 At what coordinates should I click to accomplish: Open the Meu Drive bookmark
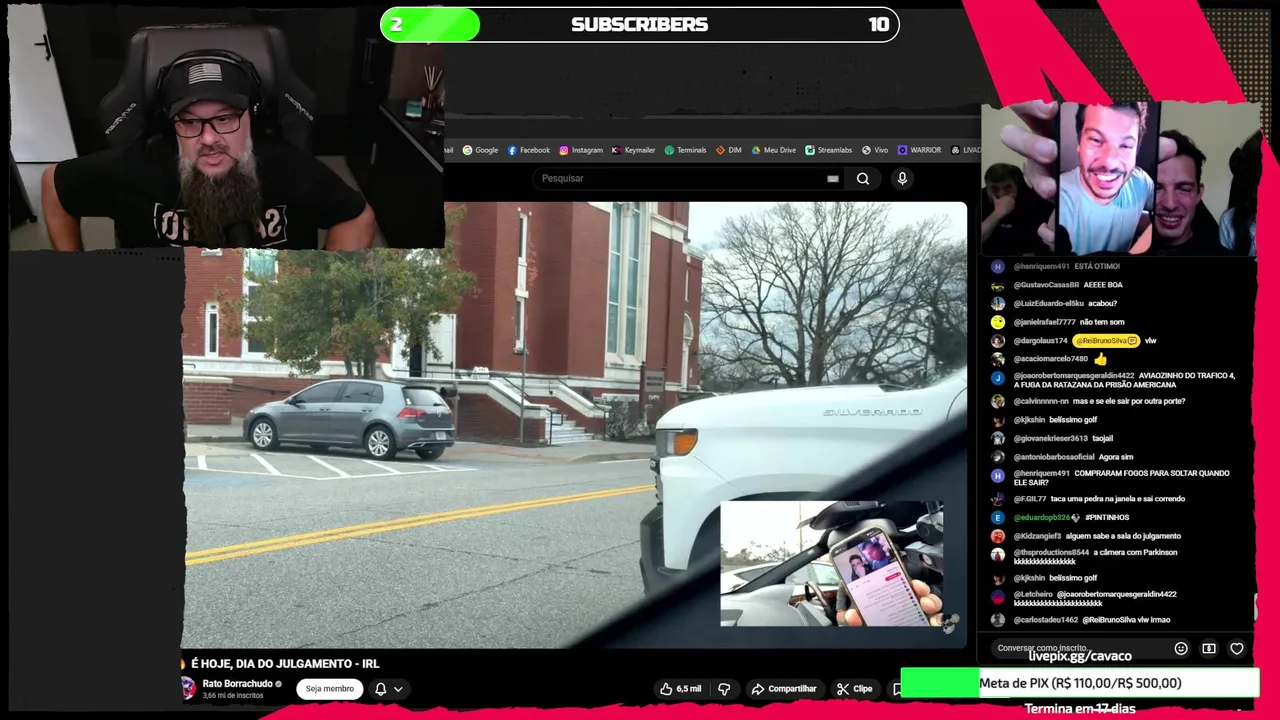(x=774, y=150)
